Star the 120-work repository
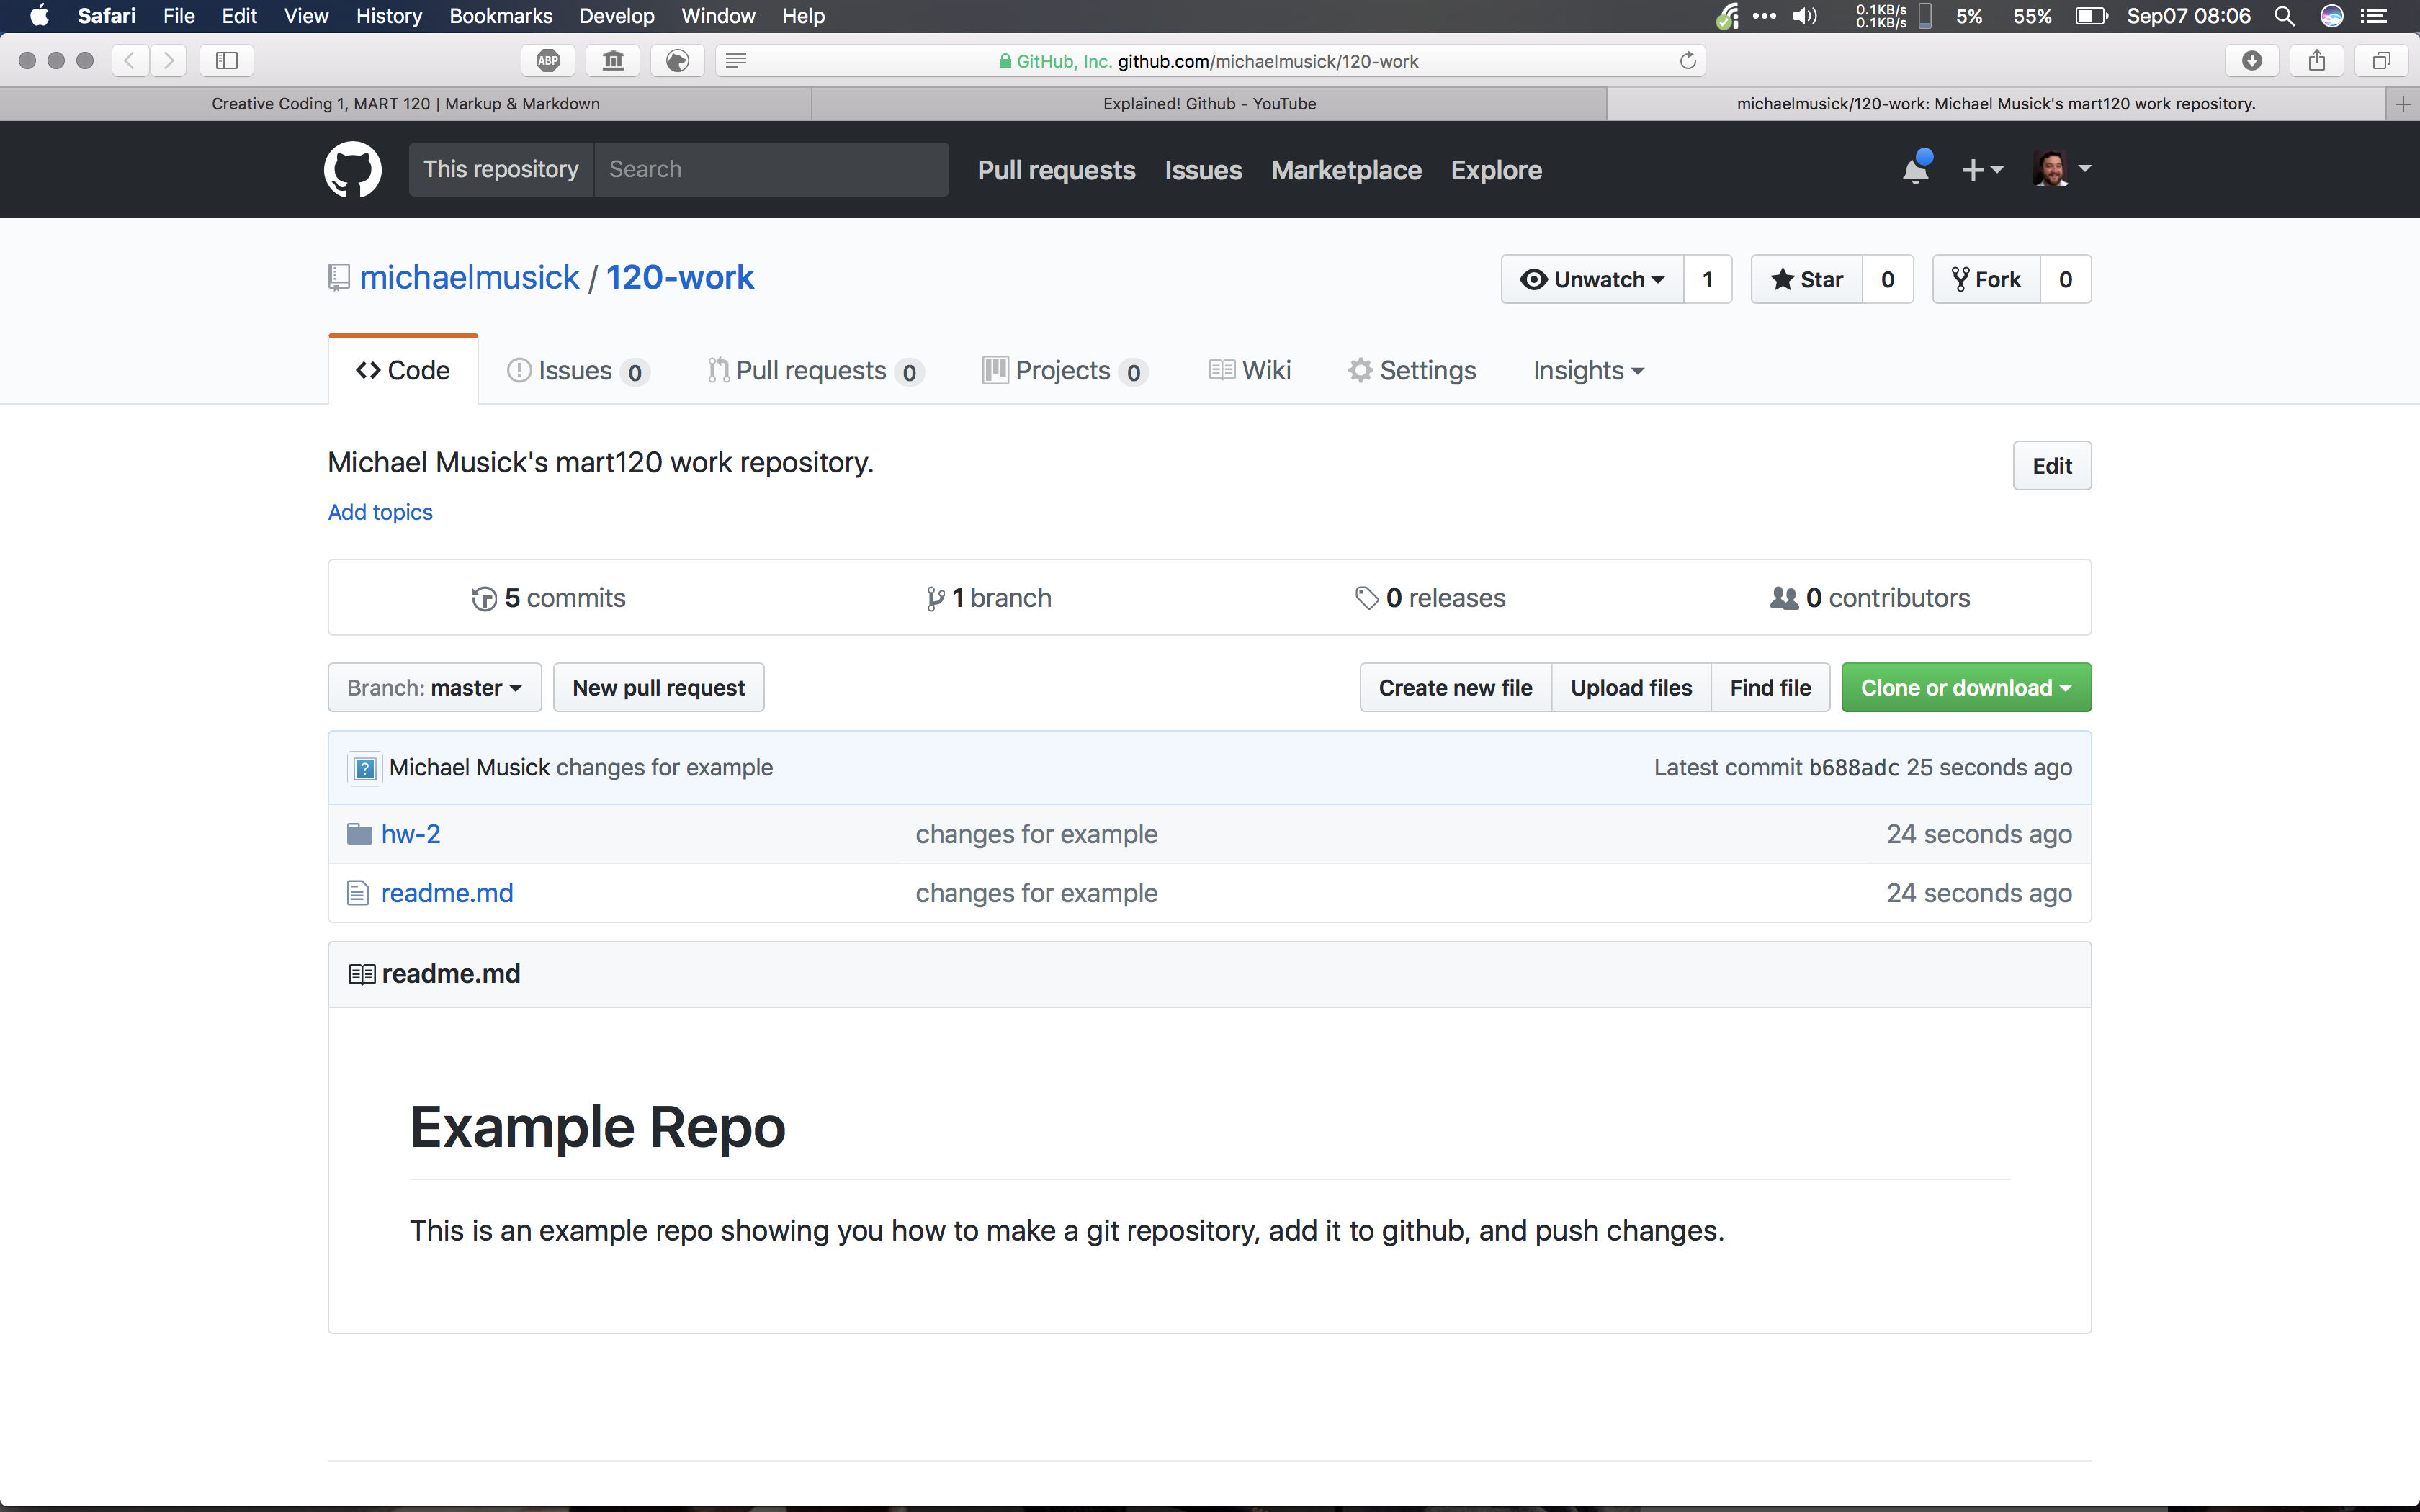Viewport: 2420px width, 1512px height. (x=1806, y=280)
